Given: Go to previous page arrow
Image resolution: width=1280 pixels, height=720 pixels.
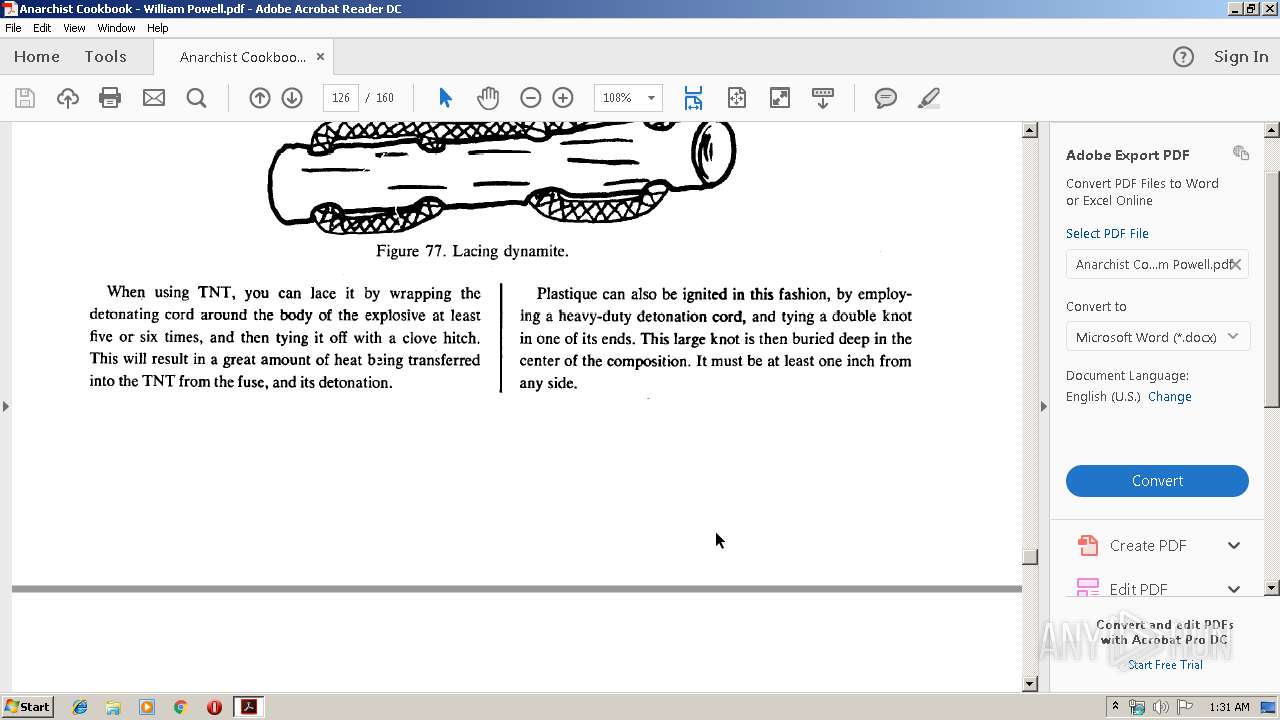Looking at the screenshot, I should [260, 98].
